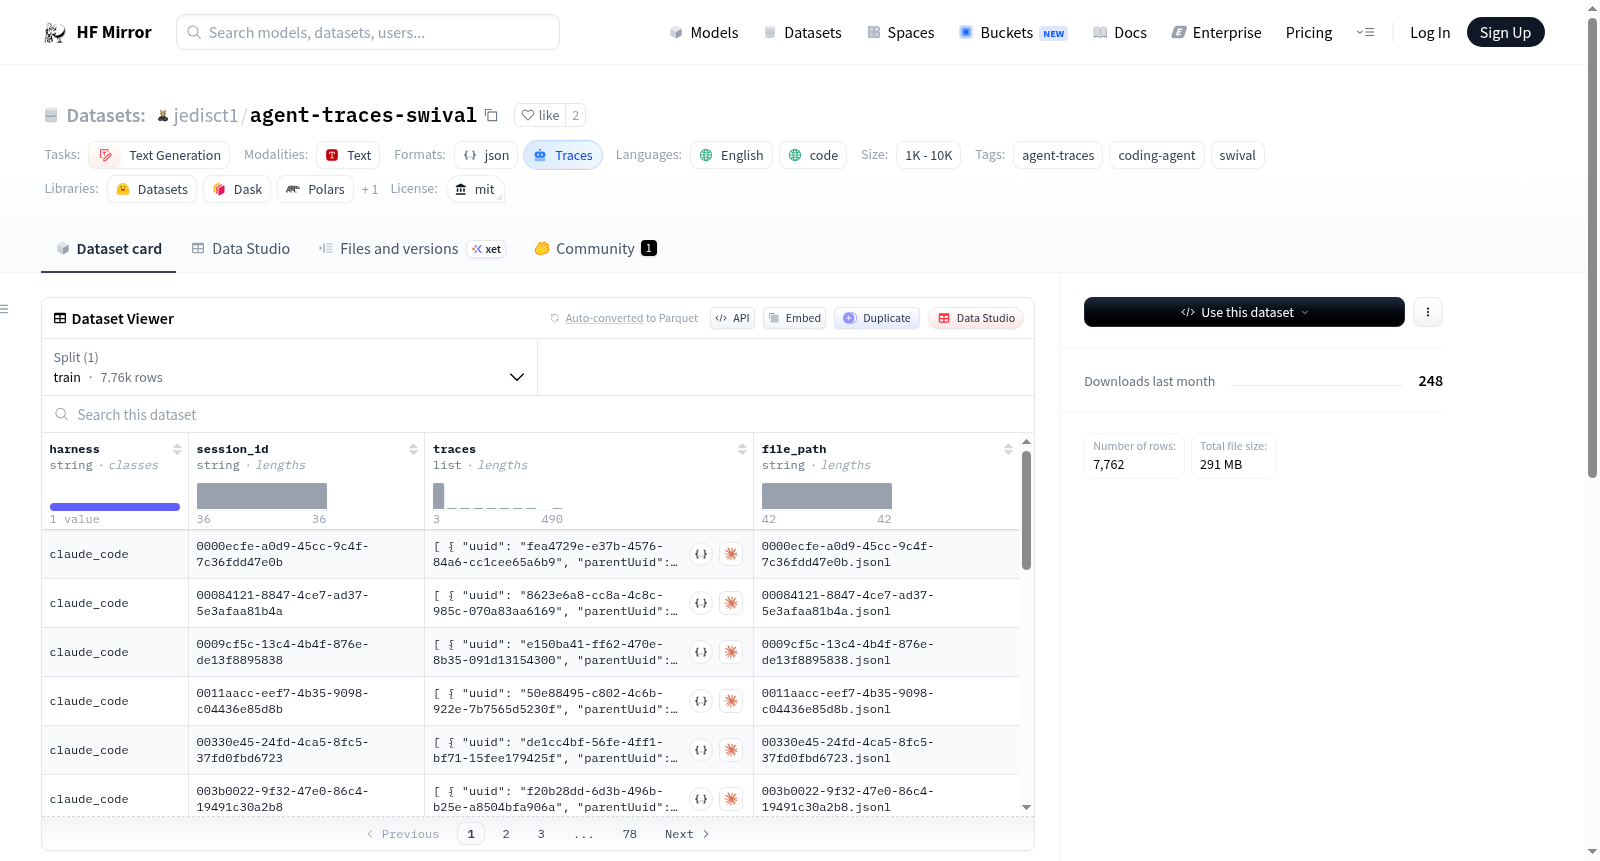Screen dimensions: 1600x861
Task: Open Data Studio from the viewer header button
Action: pos(976,318)
